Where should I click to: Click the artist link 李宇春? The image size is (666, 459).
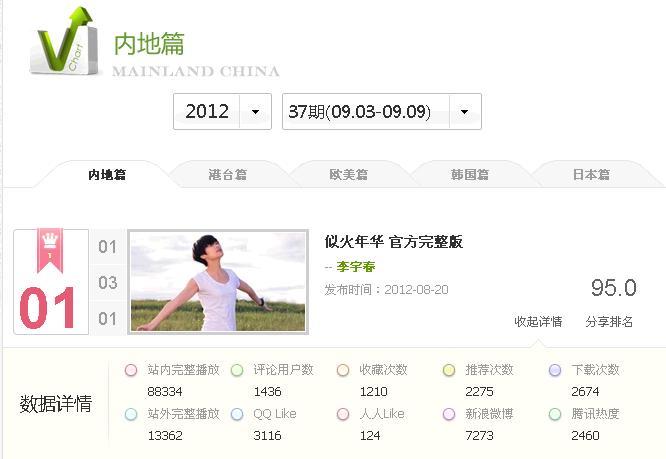point(356,267)
